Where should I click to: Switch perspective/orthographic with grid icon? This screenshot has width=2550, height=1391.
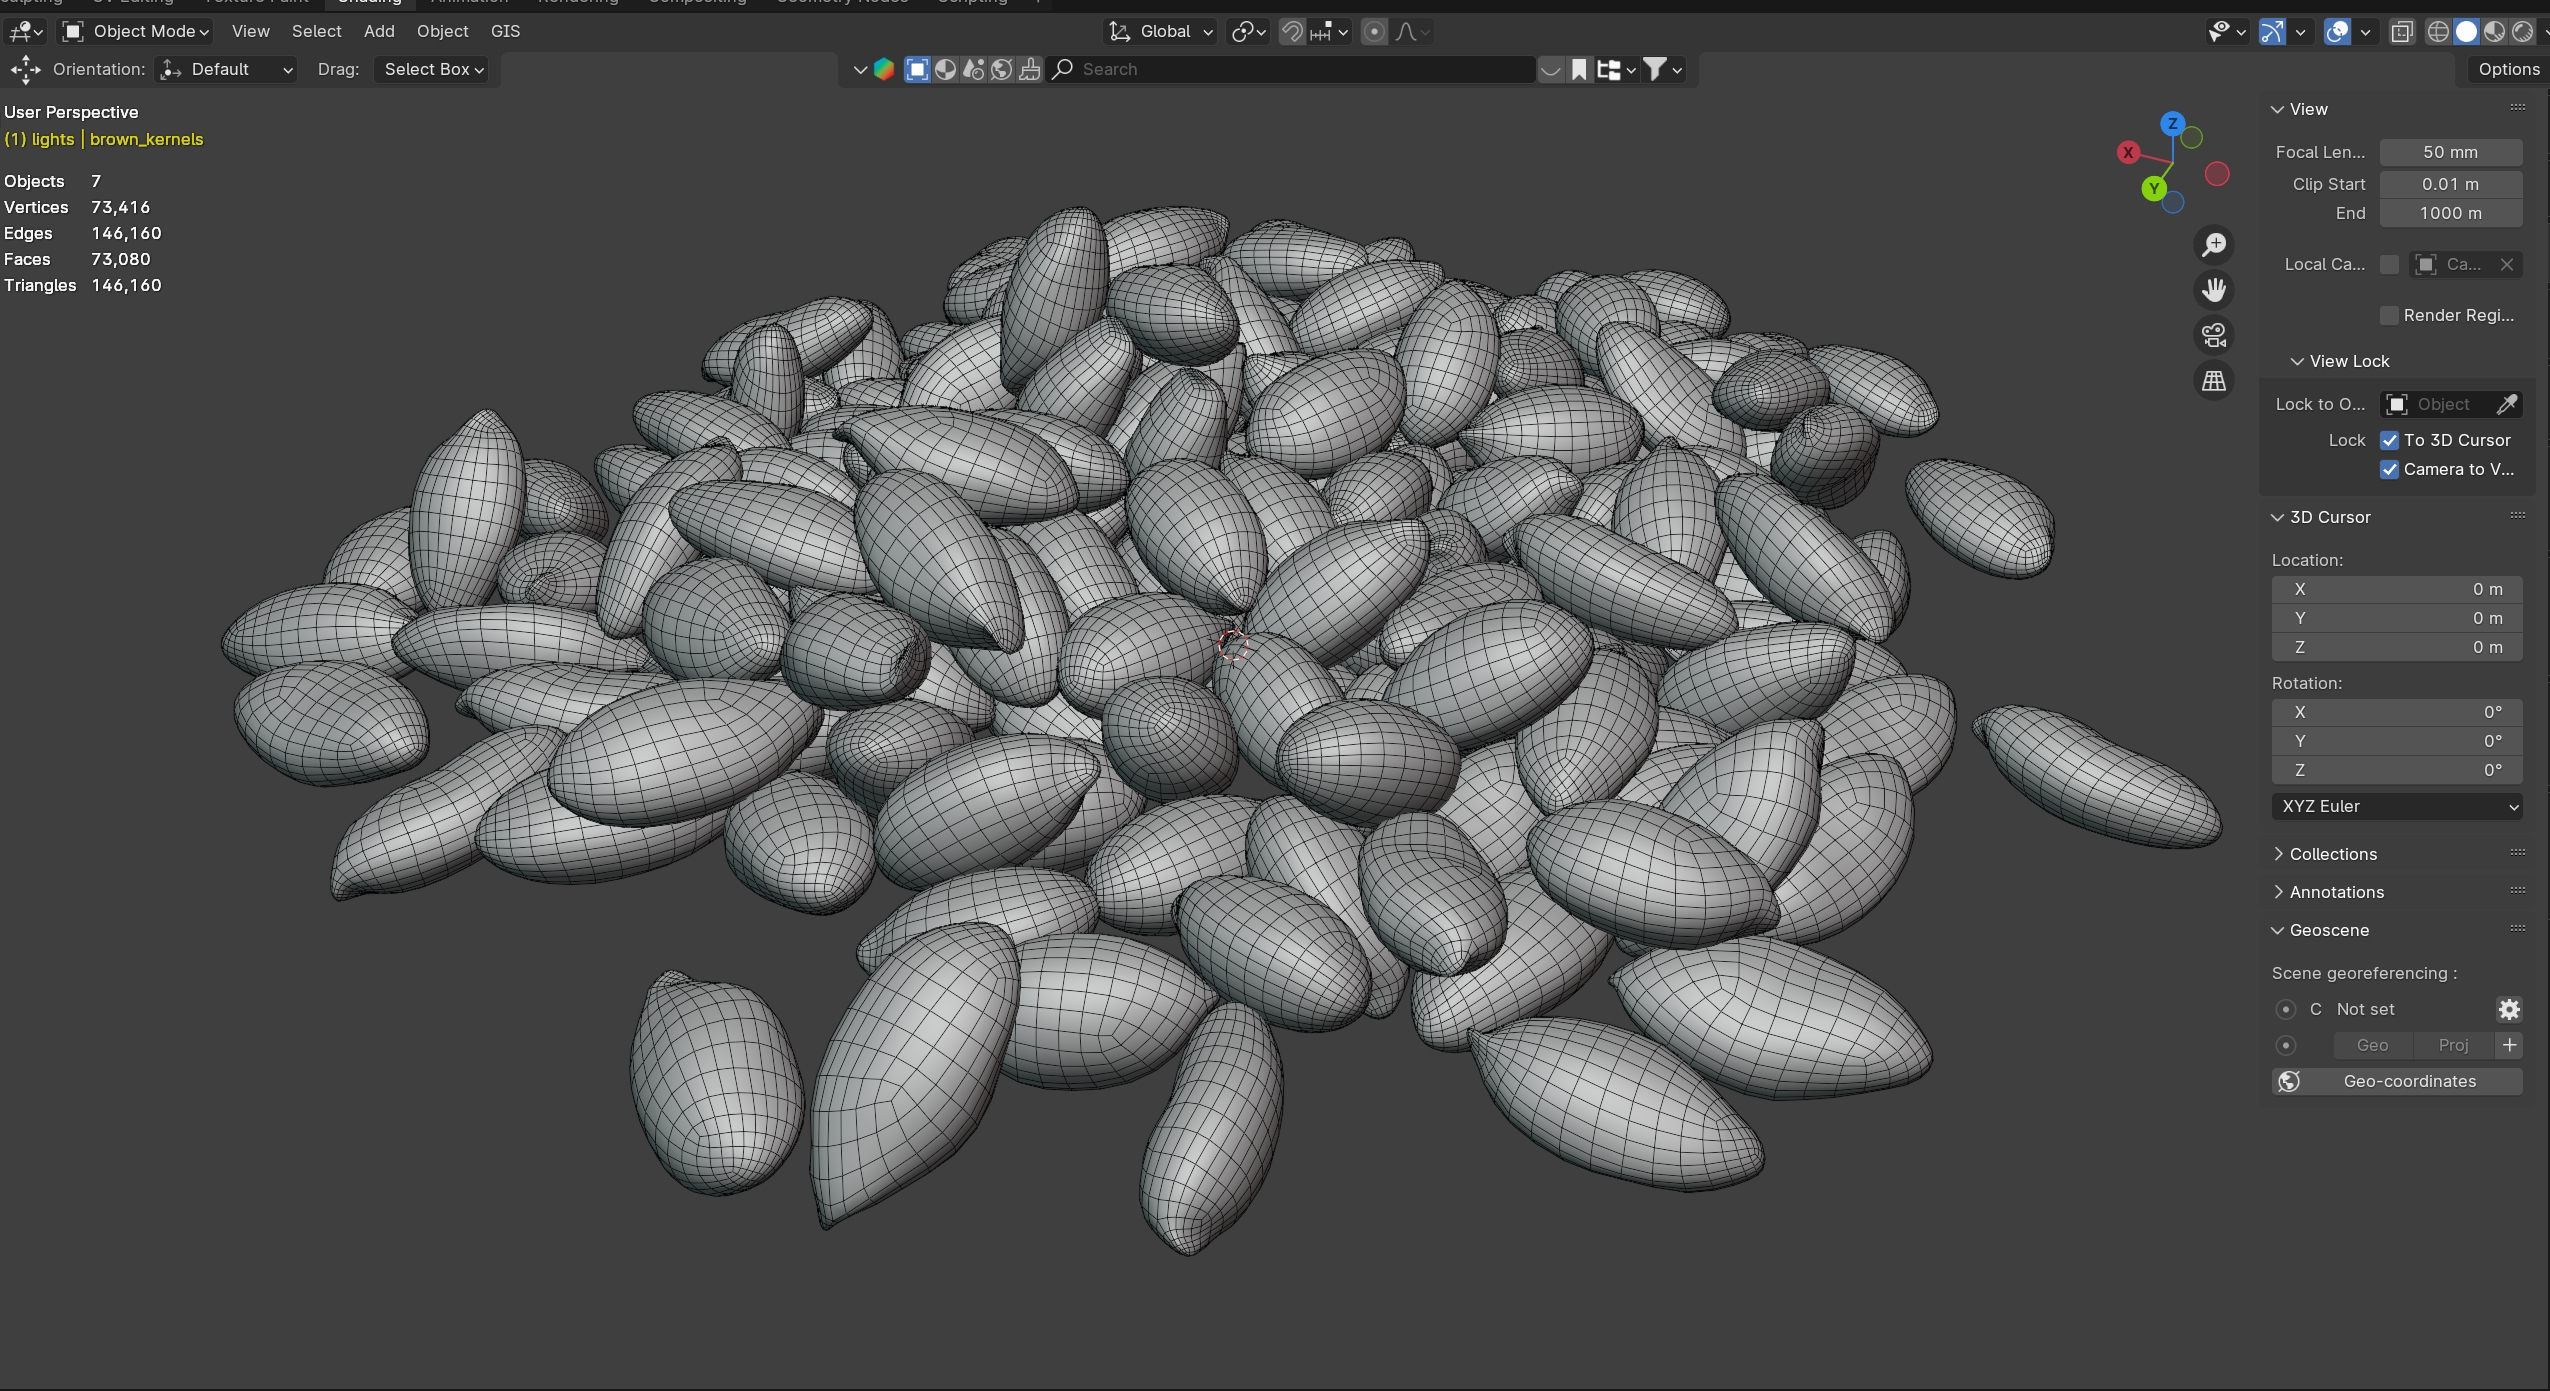click(x=2214, y=381)
